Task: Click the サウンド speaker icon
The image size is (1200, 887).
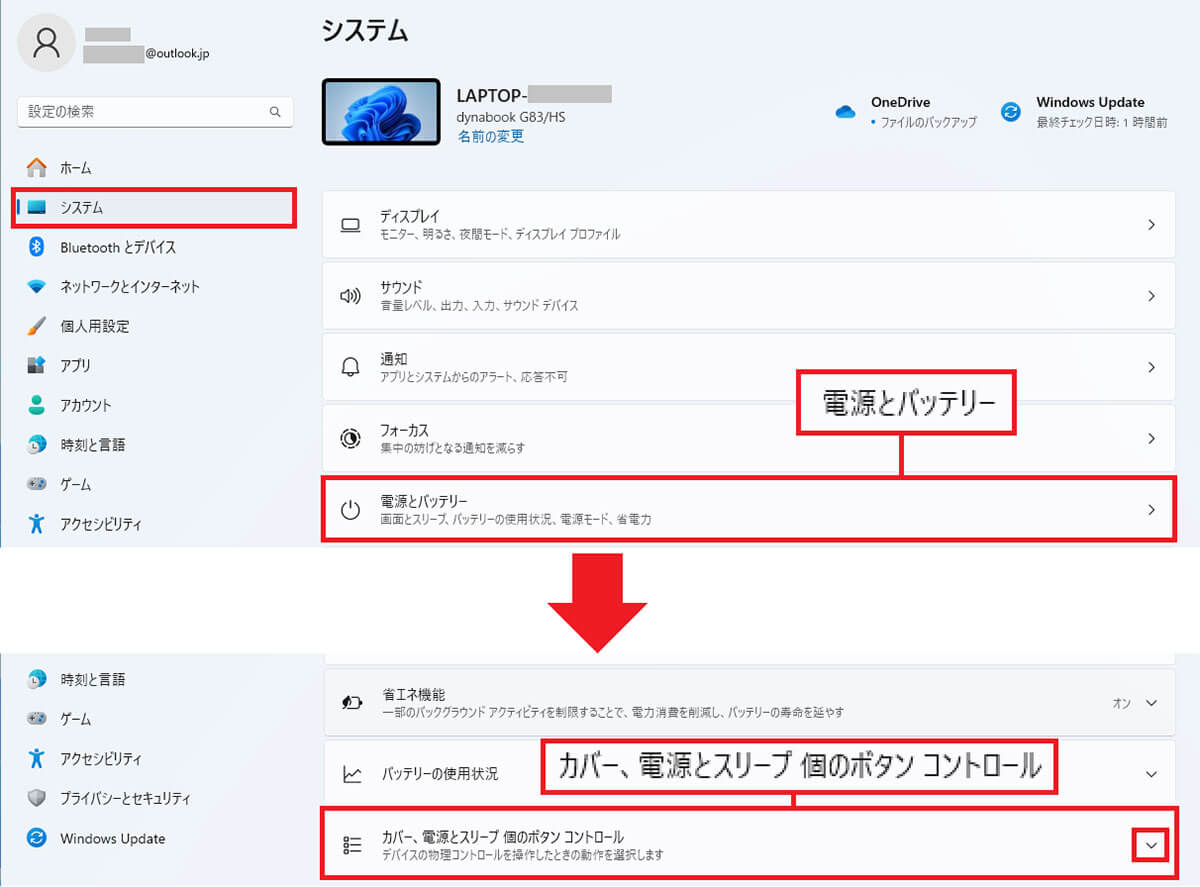Action: (x=350, y=296)
